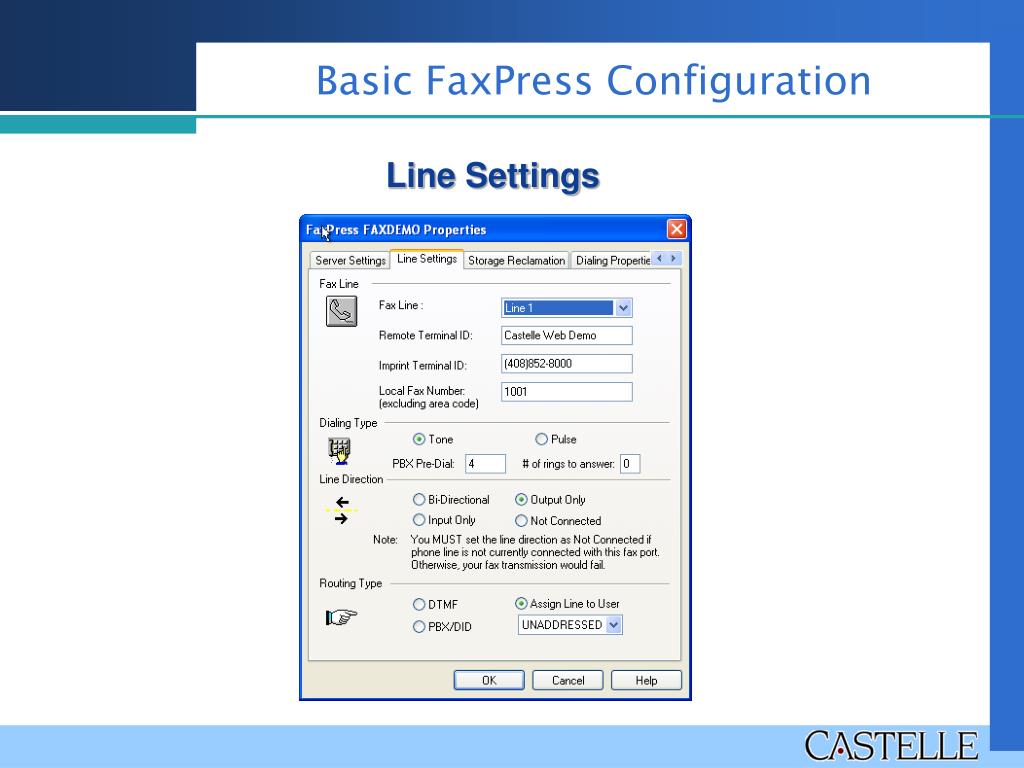
Task: Click the Help button
Action: (x=647, y=680)
